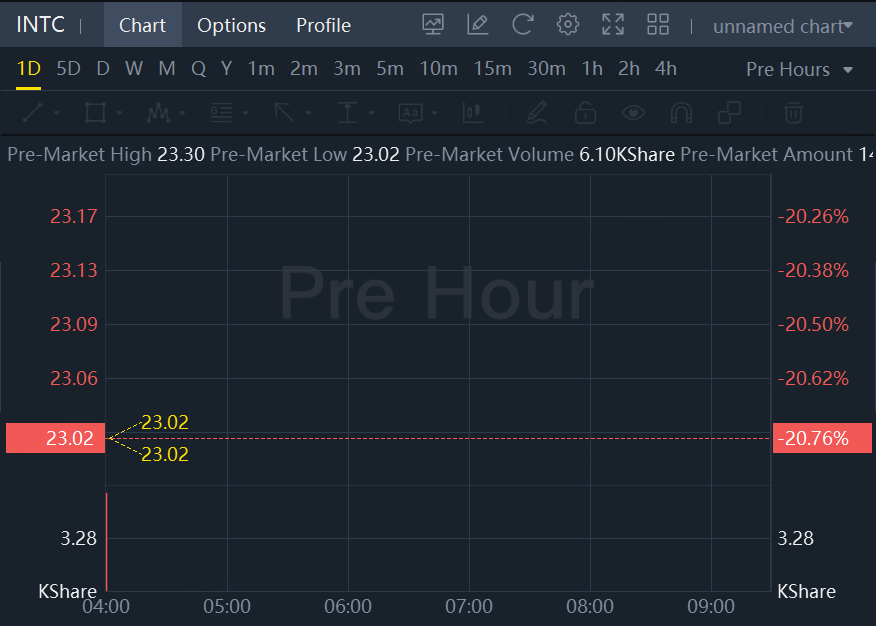Toggle the magnet snap mode

click(681, 113)
